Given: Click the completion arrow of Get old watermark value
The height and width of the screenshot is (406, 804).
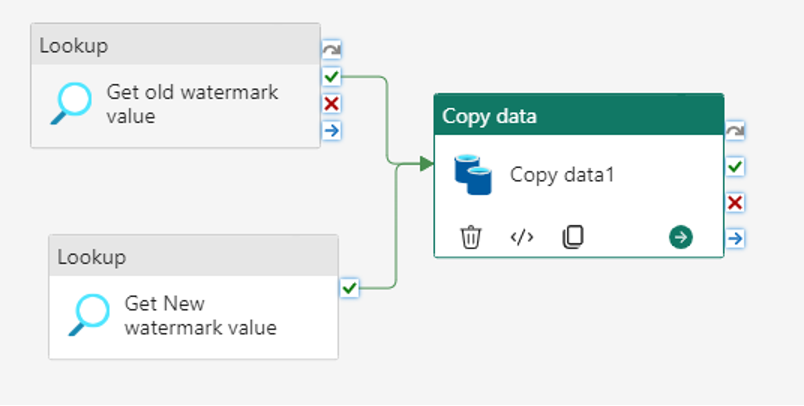Looking at the screenshot, I should click(x=332, y=131).
